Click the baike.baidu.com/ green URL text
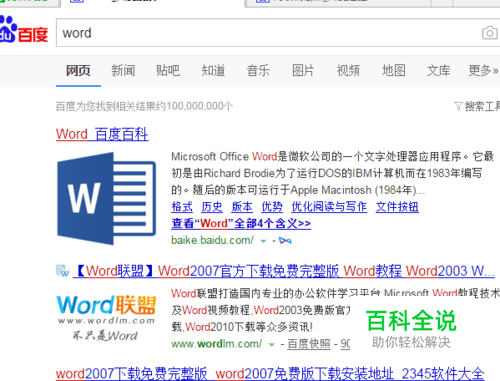 click(x=212, y=240)
